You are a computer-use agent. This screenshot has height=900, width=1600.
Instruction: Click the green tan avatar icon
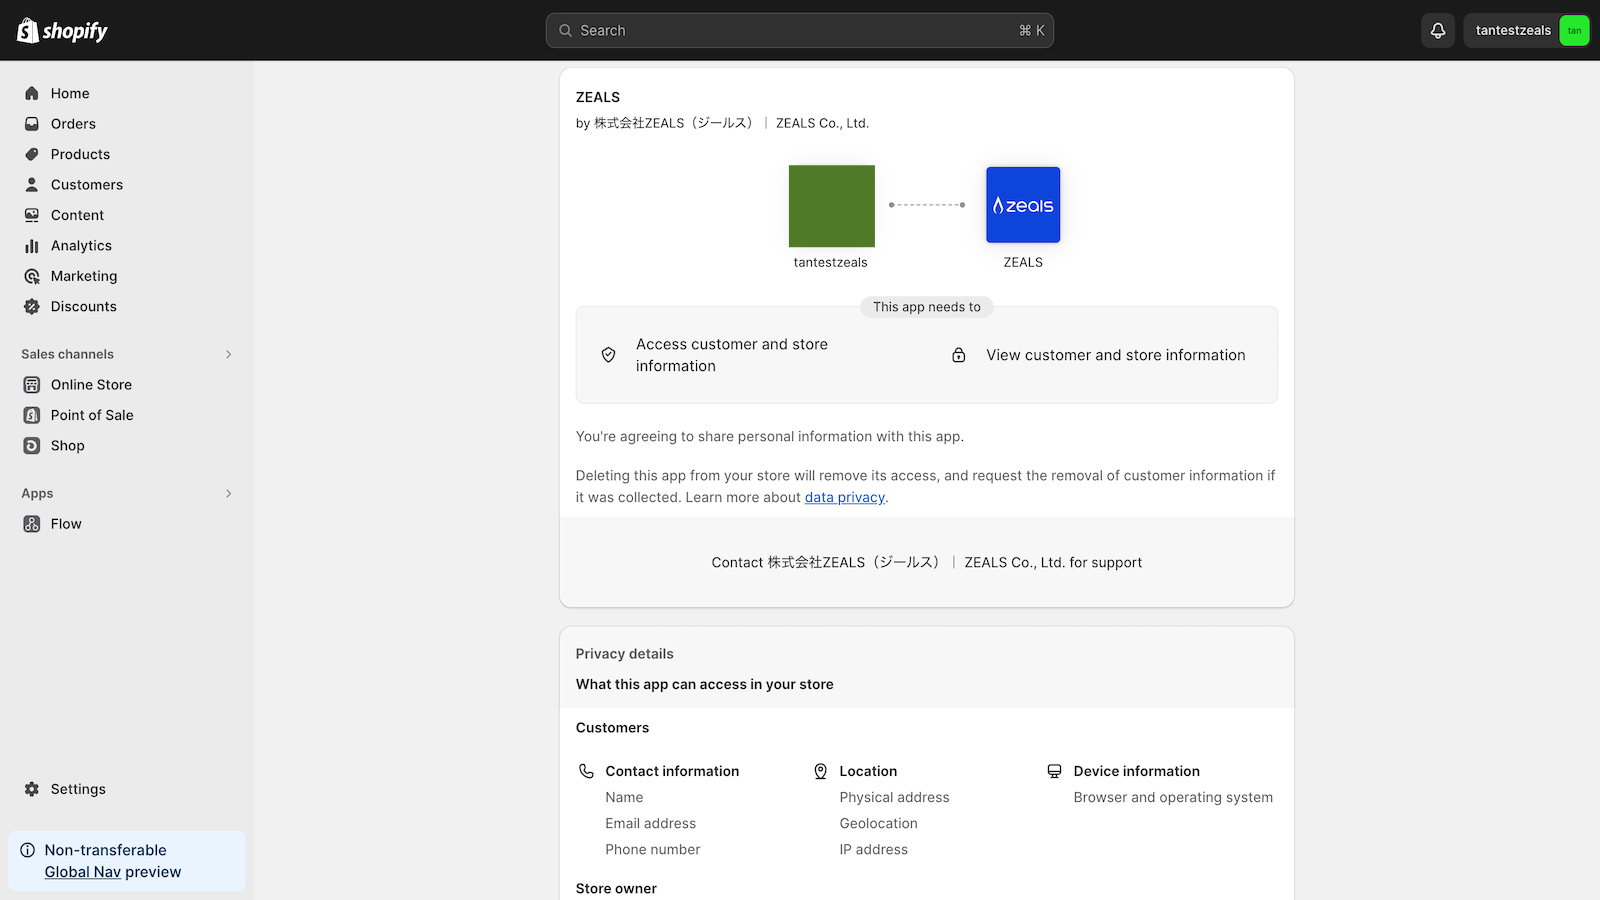click(1574, 30)
